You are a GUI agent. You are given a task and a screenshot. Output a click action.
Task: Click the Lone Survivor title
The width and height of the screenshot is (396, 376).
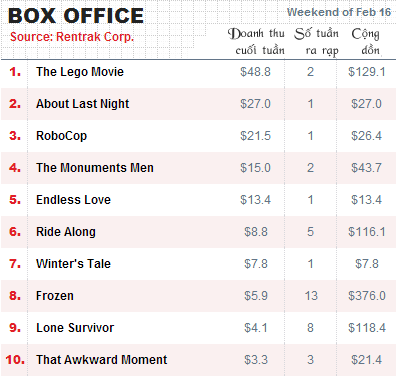coord(75,328)
